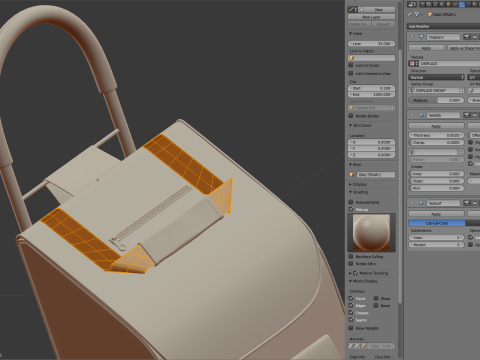Enable Backface Culling checkbox

click(x=351, y=256)
